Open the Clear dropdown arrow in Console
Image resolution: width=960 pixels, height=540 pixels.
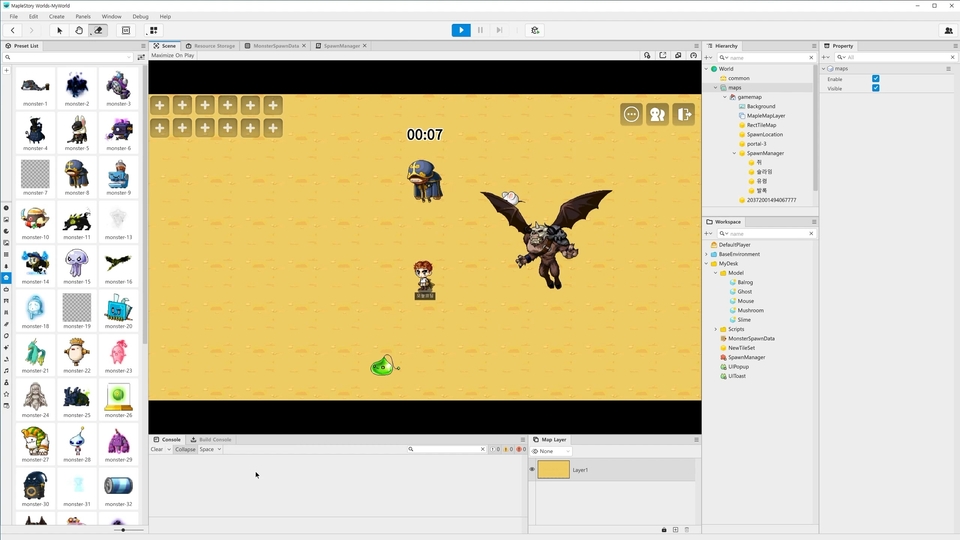click(169, 449)
